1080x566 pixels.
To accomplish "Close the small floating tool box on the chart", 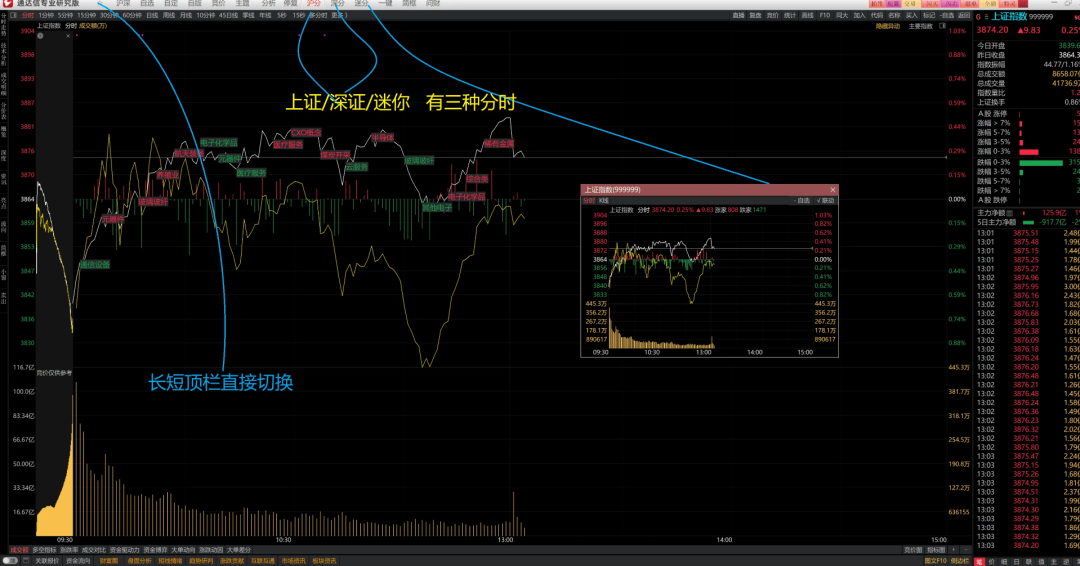I will [68, 36].
